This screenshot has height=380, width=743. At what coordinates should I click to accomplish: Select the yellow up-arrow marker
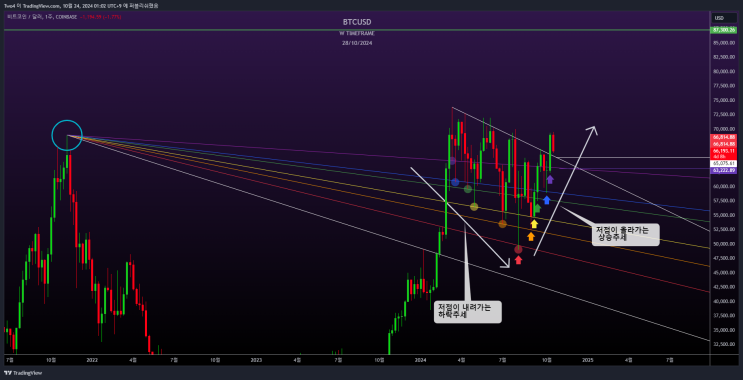point(534,224)
